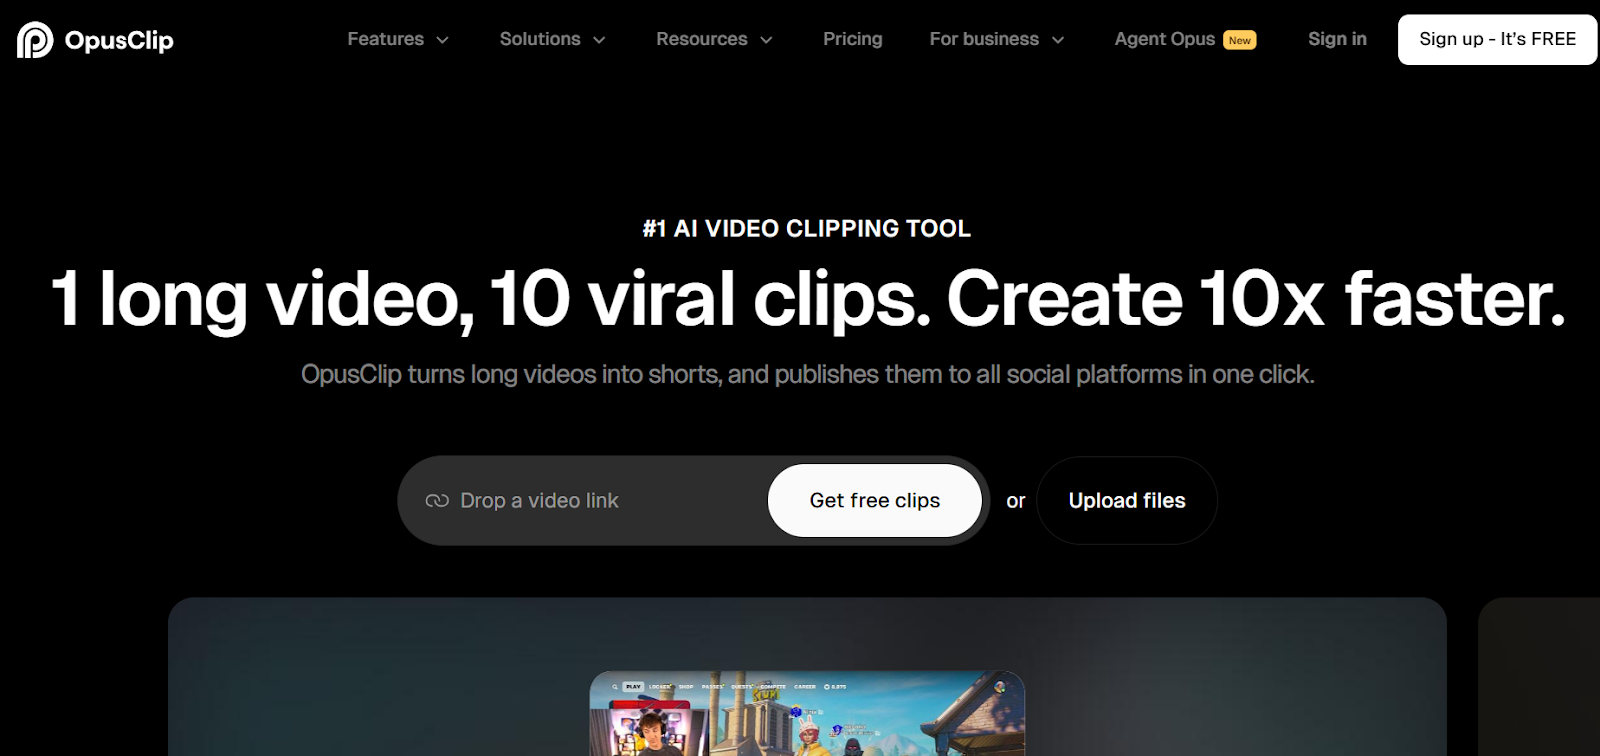Click the gameplay video preview thumbnail

click(x=807, y=714)
